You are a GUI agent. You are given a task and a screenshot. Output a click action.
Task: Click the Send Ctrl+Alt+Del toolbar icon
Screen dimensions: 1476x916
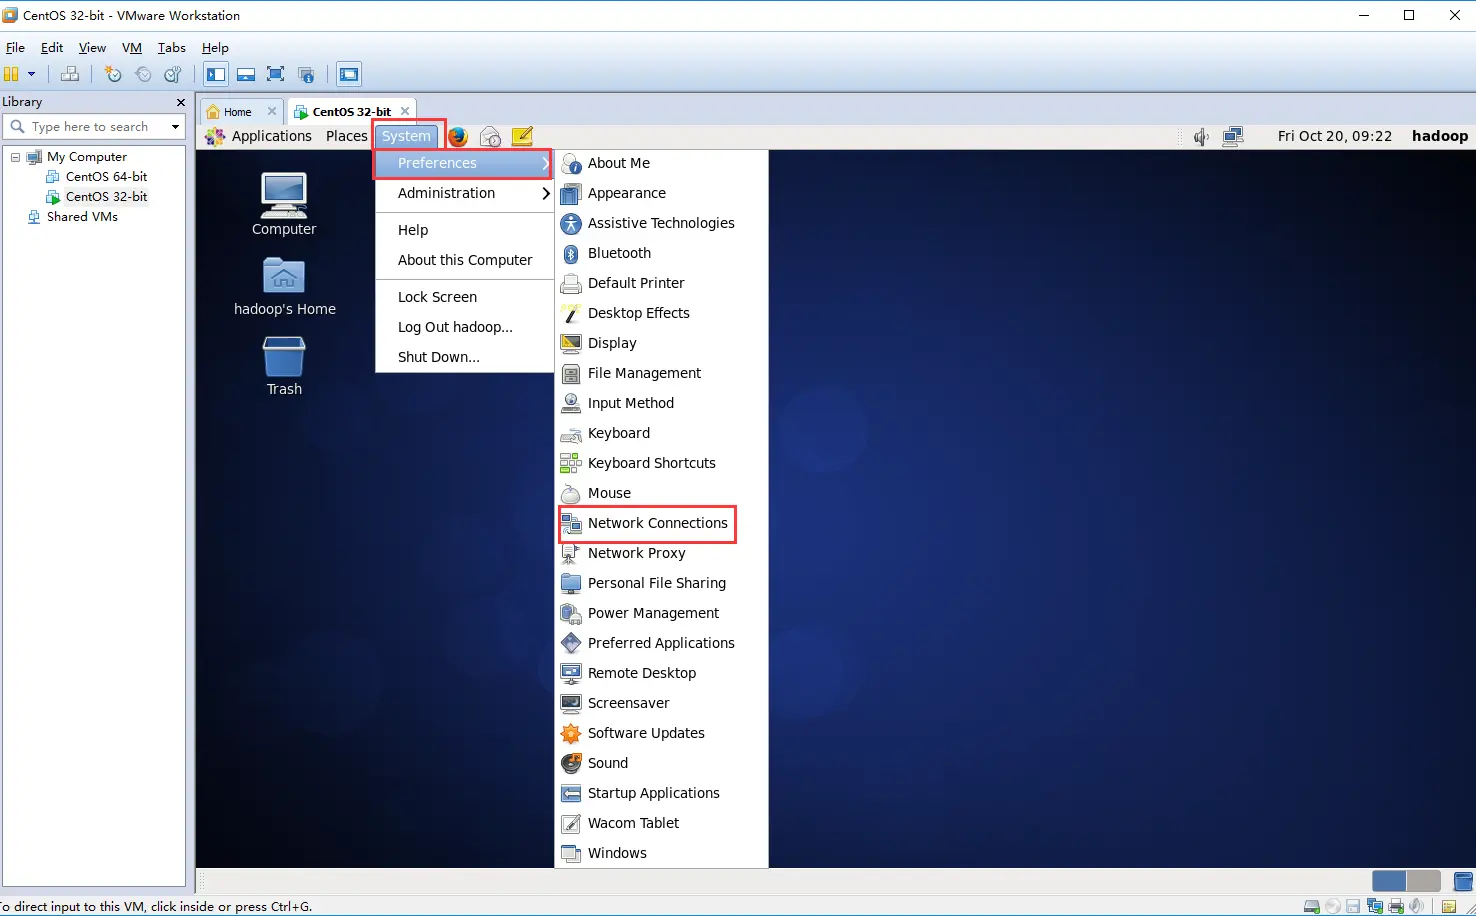[69, 74]
